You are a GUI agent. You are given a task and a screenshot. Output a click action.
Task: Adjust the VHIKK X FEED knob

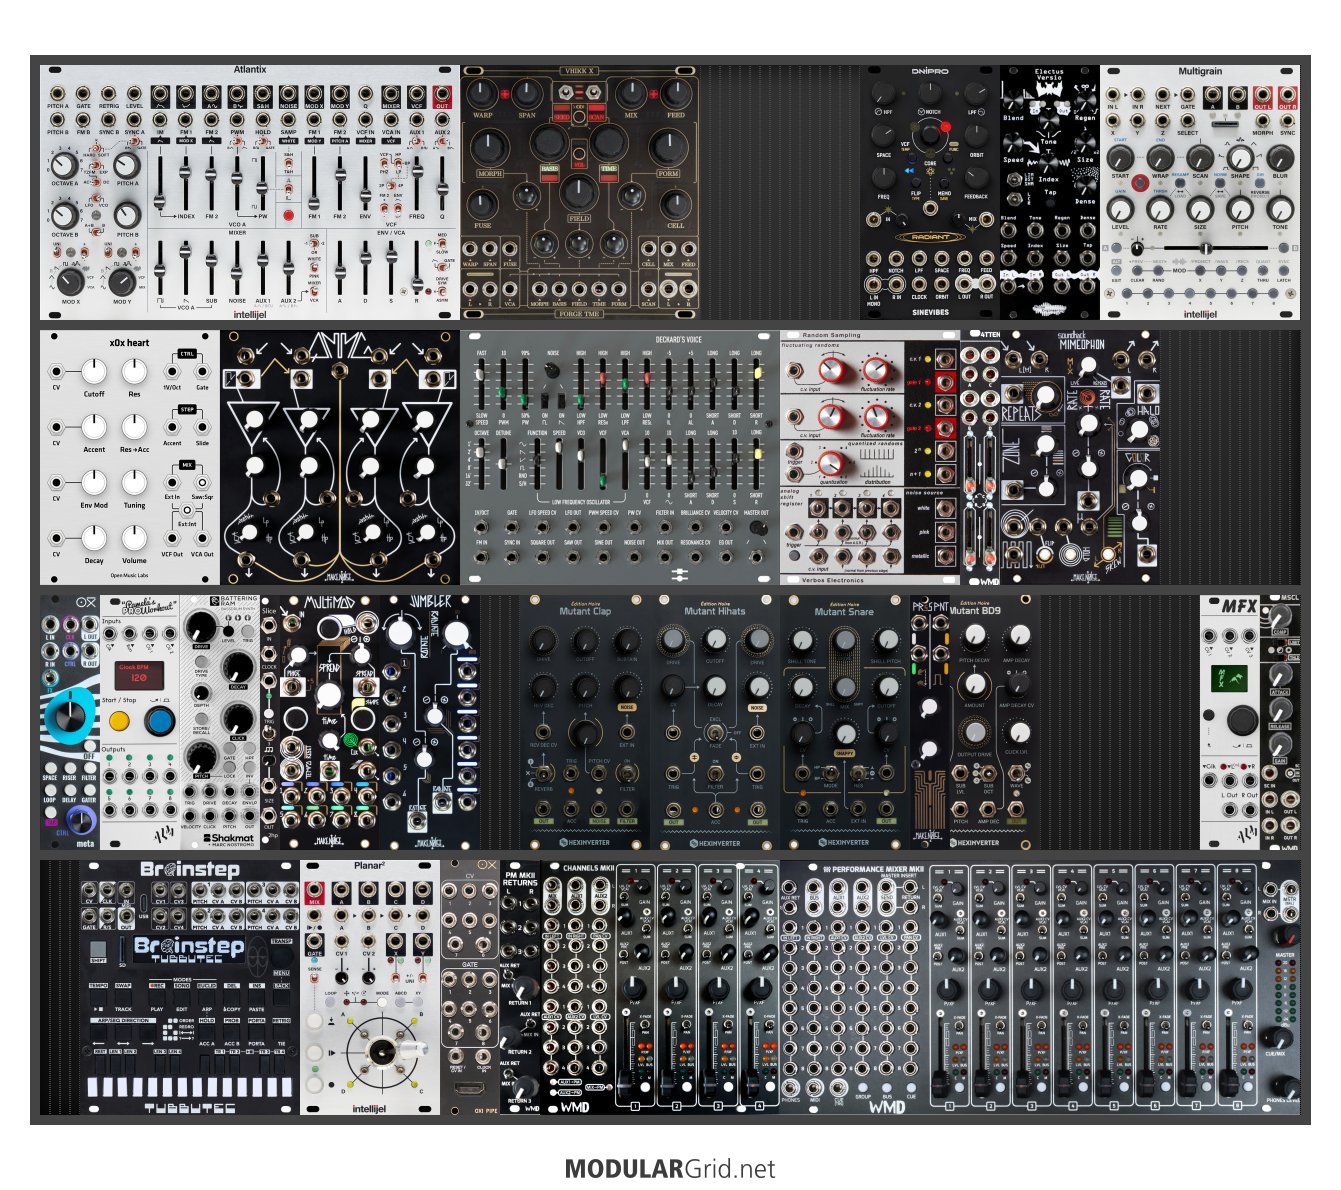coord(676,95)
